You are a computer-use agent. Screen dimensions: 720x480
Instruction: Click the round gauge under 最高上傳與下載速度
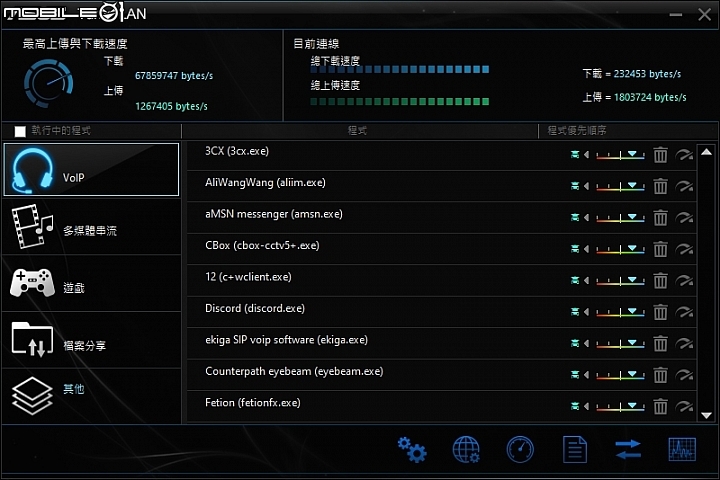pos(48,83)
